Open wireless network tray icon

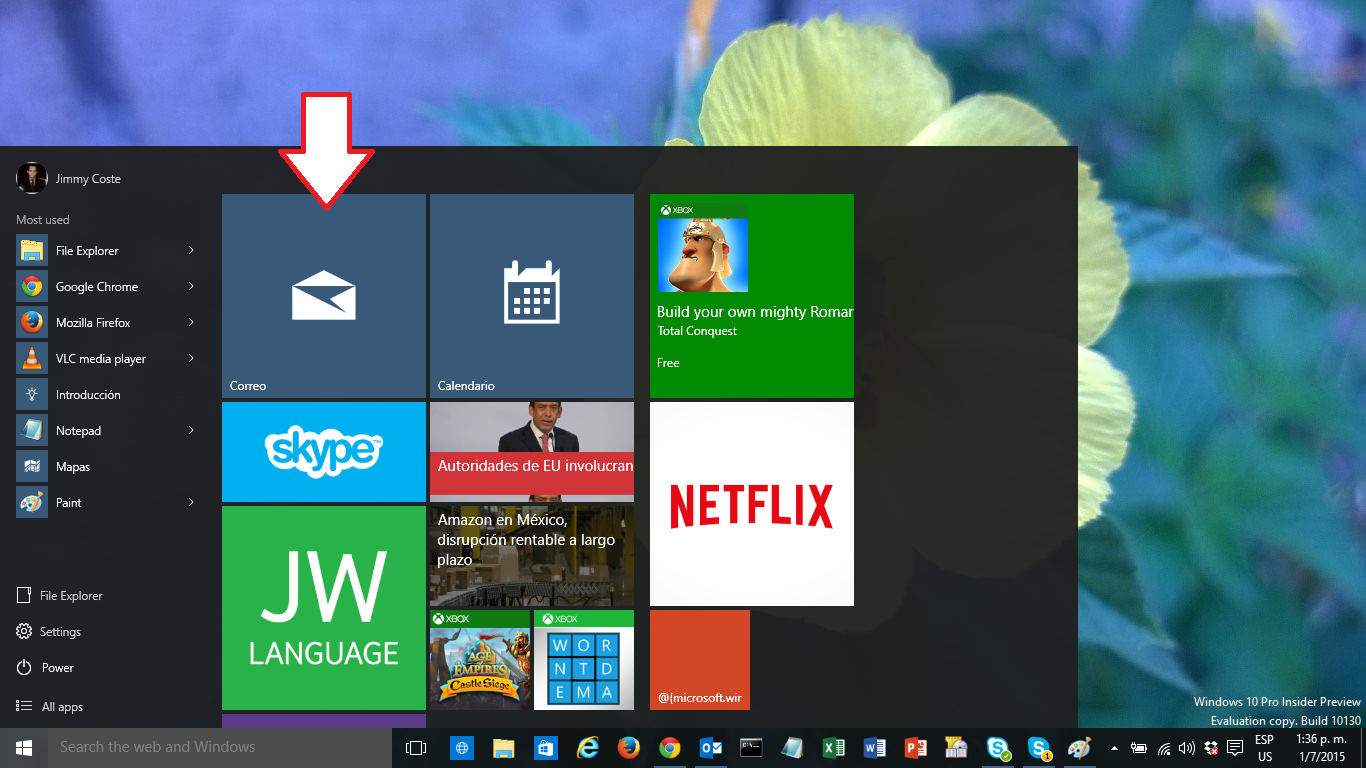[x=1164, y=748]
